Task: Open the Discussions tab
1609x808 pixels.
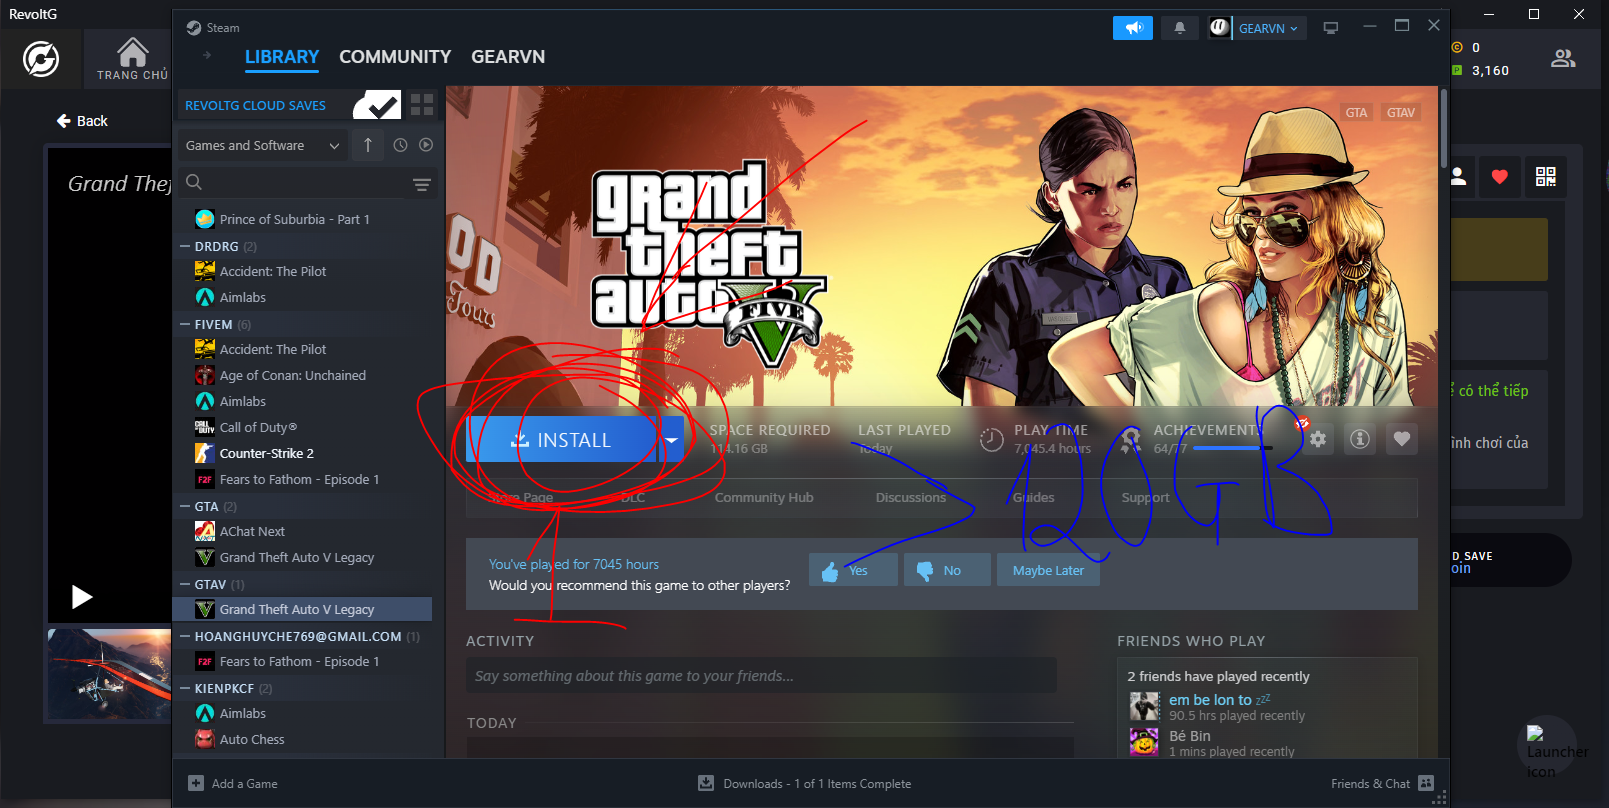Action: pyautogui.click(x=911, y=497)
